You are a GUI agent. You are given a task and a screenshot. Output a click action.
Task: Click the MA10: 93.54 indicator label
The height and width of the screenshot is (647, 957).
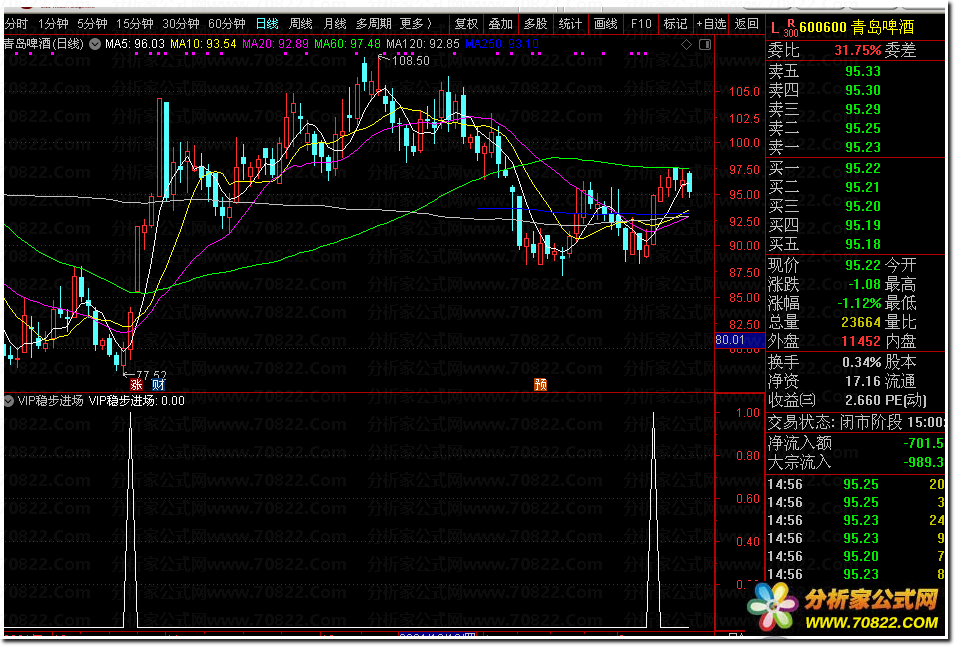click(203, 44)
